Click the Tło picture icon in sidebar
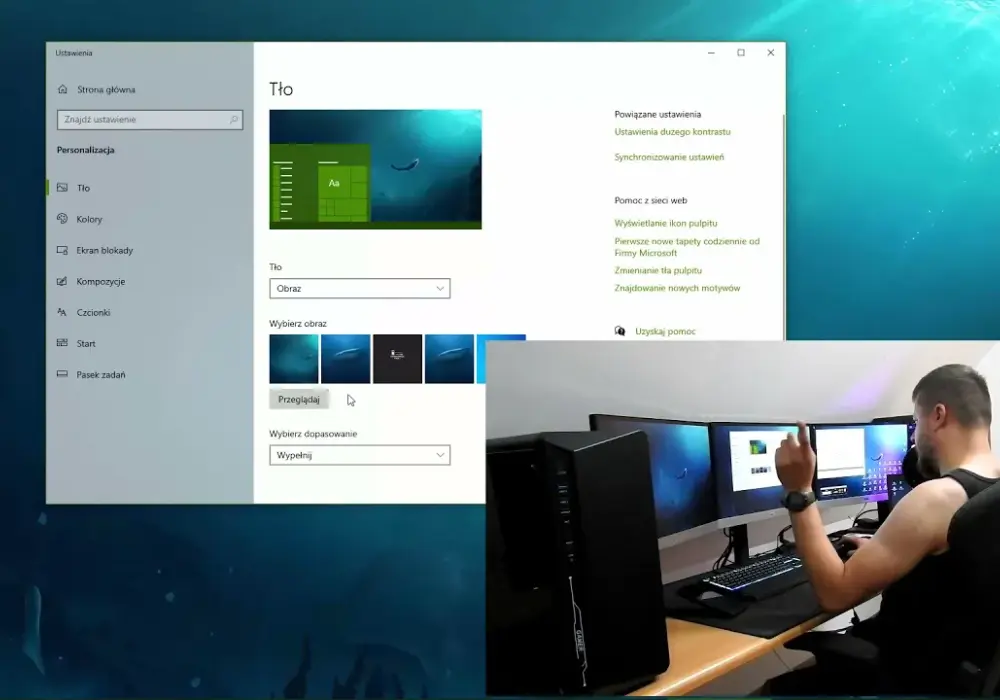1000x700 pixels. pyautogui.click(x=62, y=187)
